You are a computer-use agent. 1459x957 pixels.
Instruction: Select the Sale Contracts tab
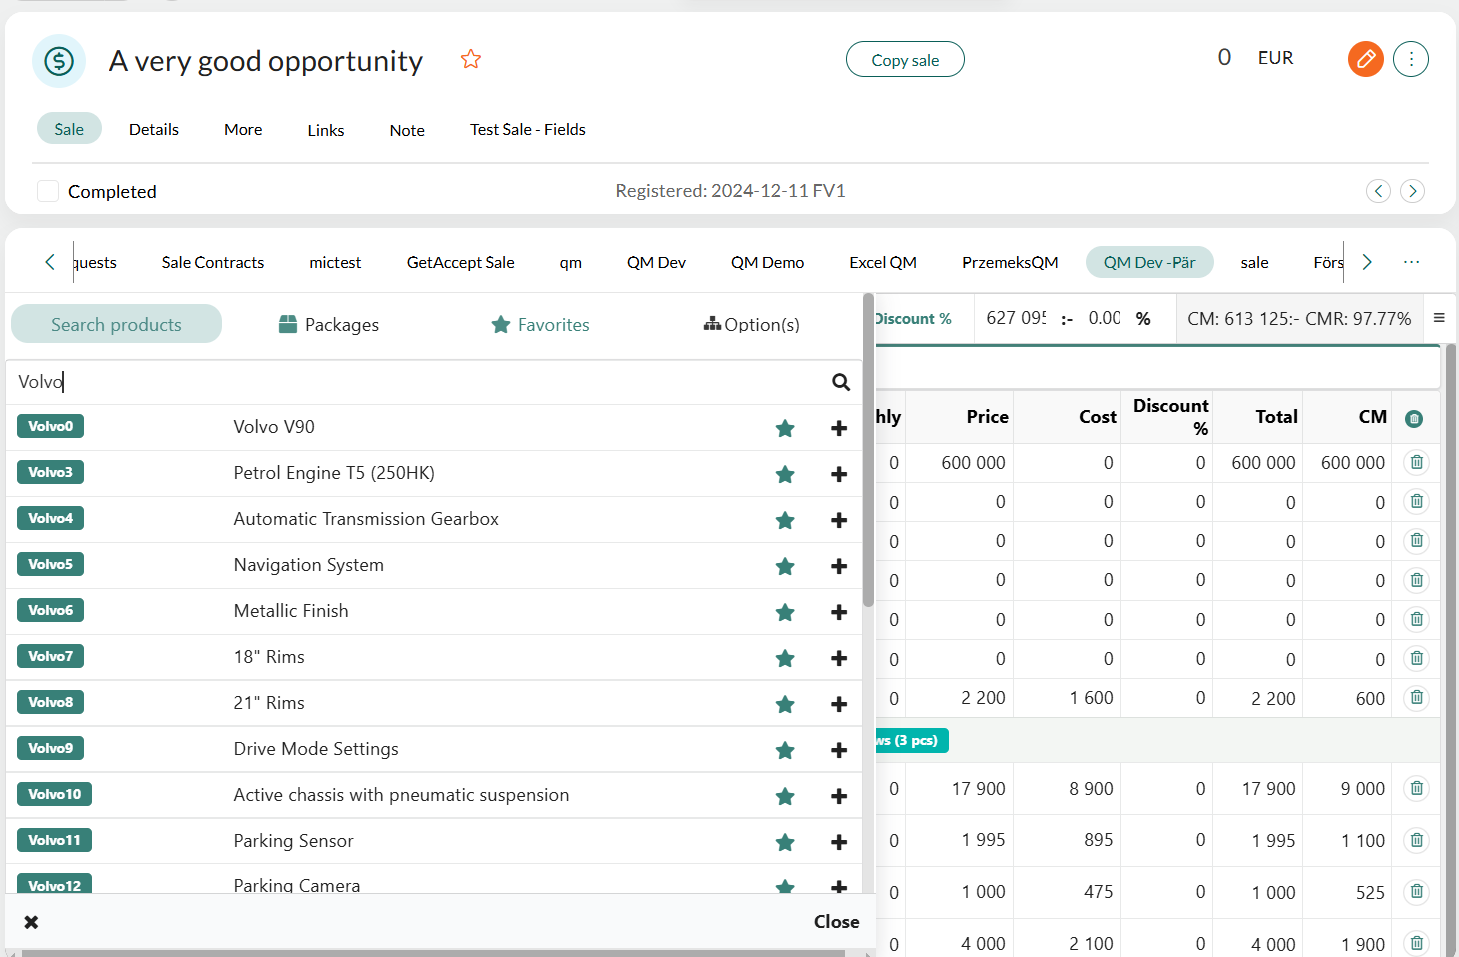[x=213, y=262]
